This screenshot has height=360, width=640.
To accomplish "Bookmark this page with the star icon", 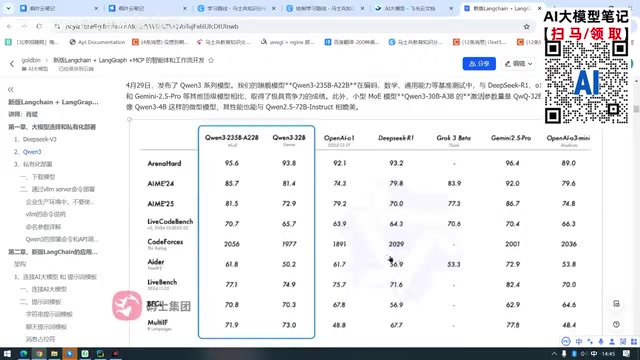I will (x=527, y=27).
